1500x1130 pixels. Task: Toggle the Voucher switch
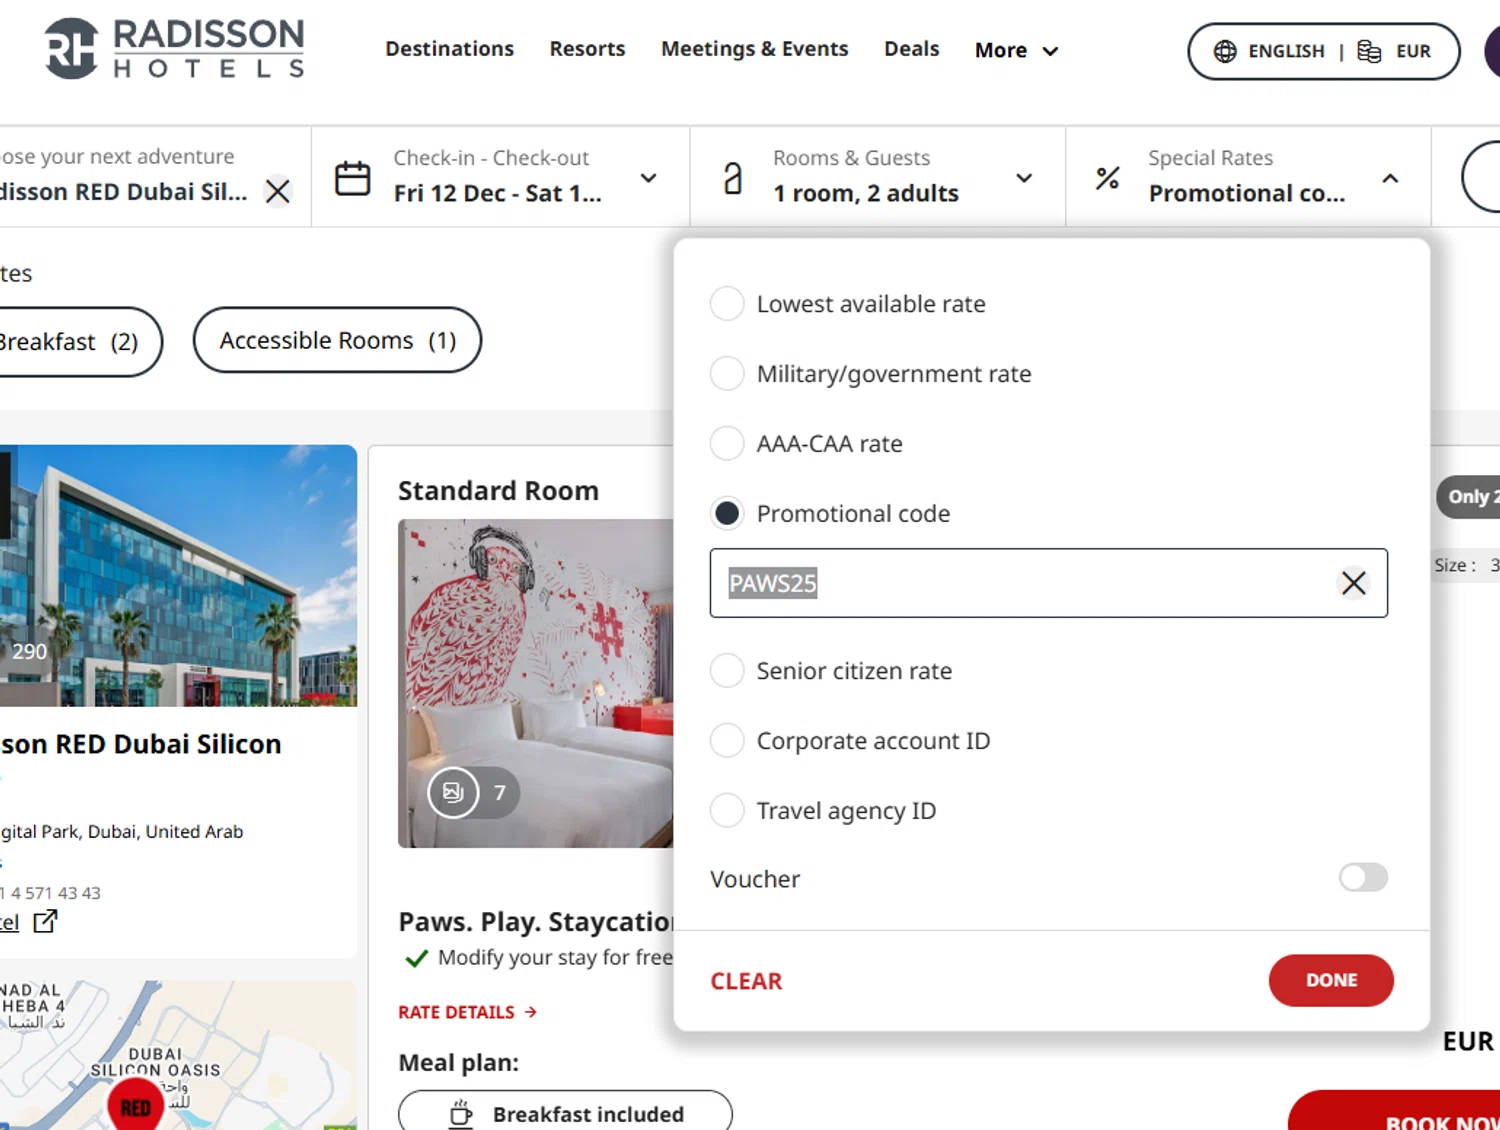tap(1363, 877)
